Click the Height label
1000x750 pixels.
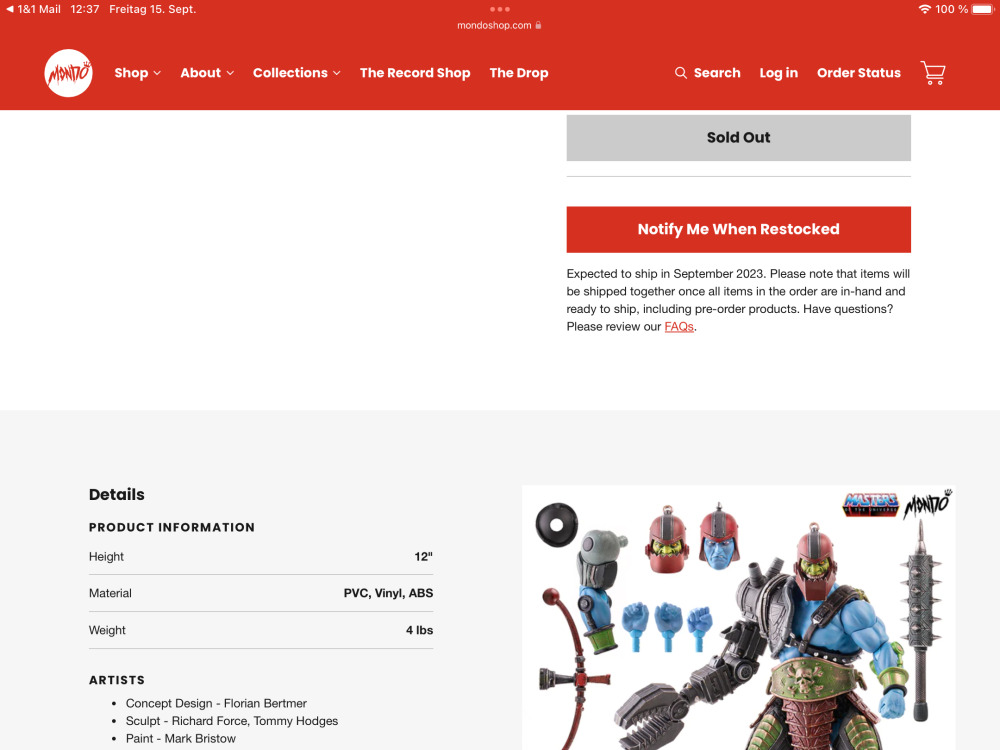click(x=107, y=557)
